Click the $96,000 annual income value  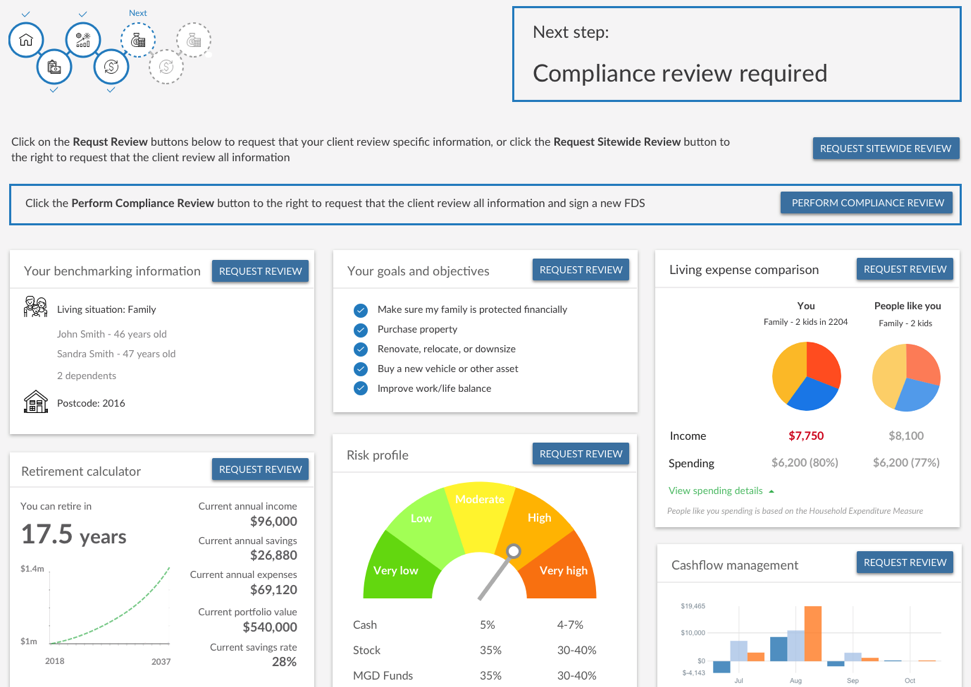click(x=273, y=522)
